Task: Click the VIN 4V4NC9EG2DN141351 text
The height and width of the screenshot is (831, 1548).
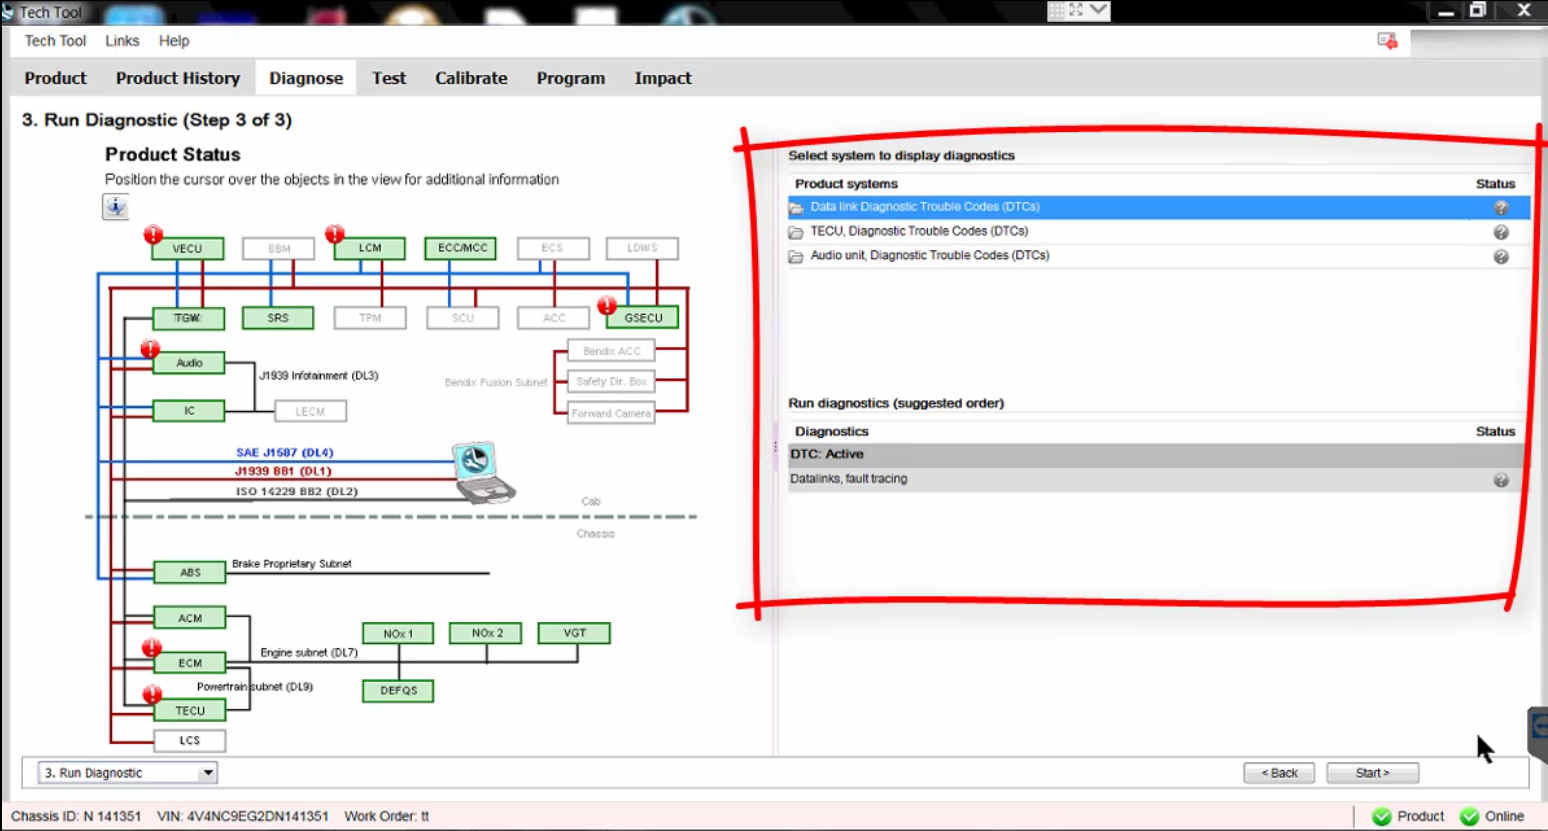Action: [242, 816]
